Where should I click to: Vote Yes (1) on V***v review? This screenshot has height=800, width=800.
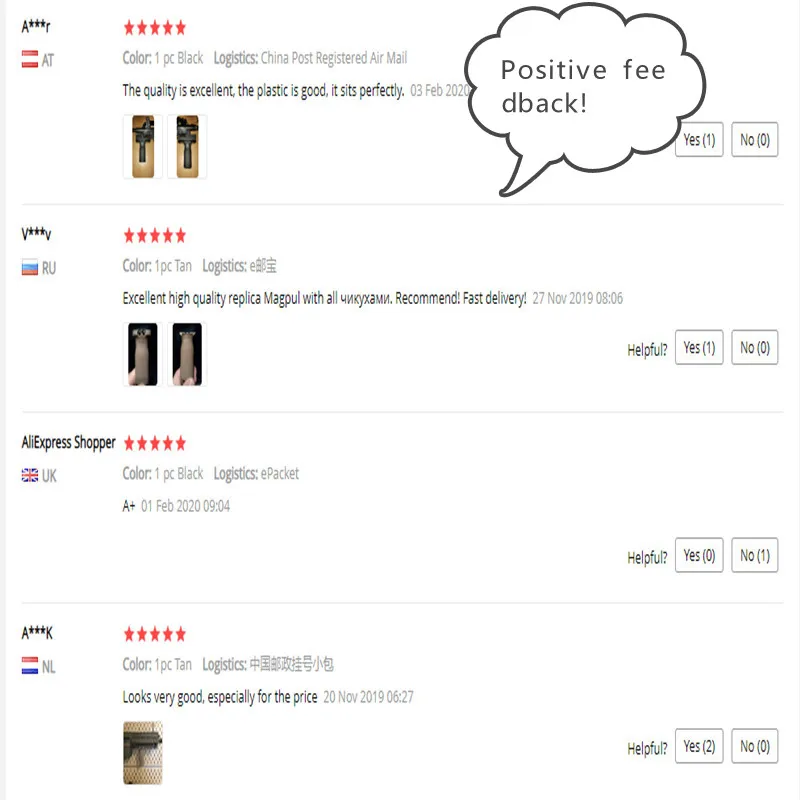(699, 347)
